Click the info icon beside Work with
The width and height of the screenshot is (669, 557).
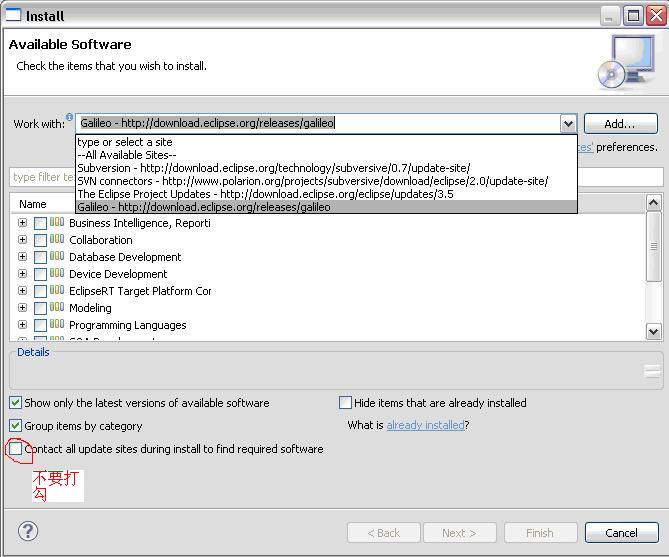click(x=70, y=117)
